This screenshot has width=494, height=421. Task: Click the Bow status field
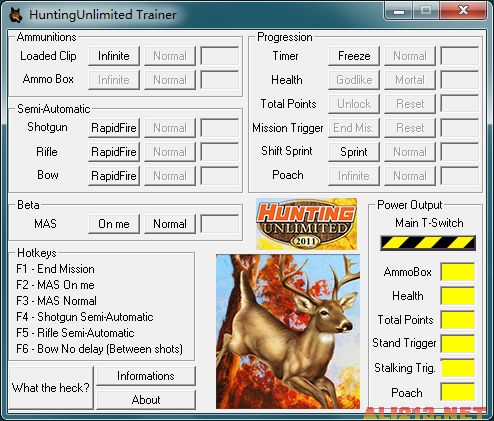point(219,176)
